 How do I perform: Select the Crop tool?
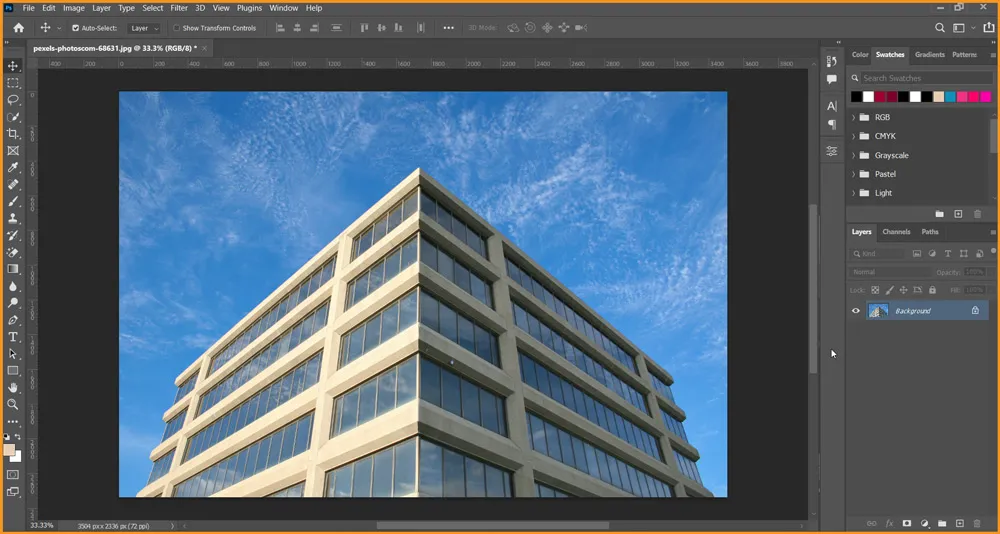[x=13, y=134]
